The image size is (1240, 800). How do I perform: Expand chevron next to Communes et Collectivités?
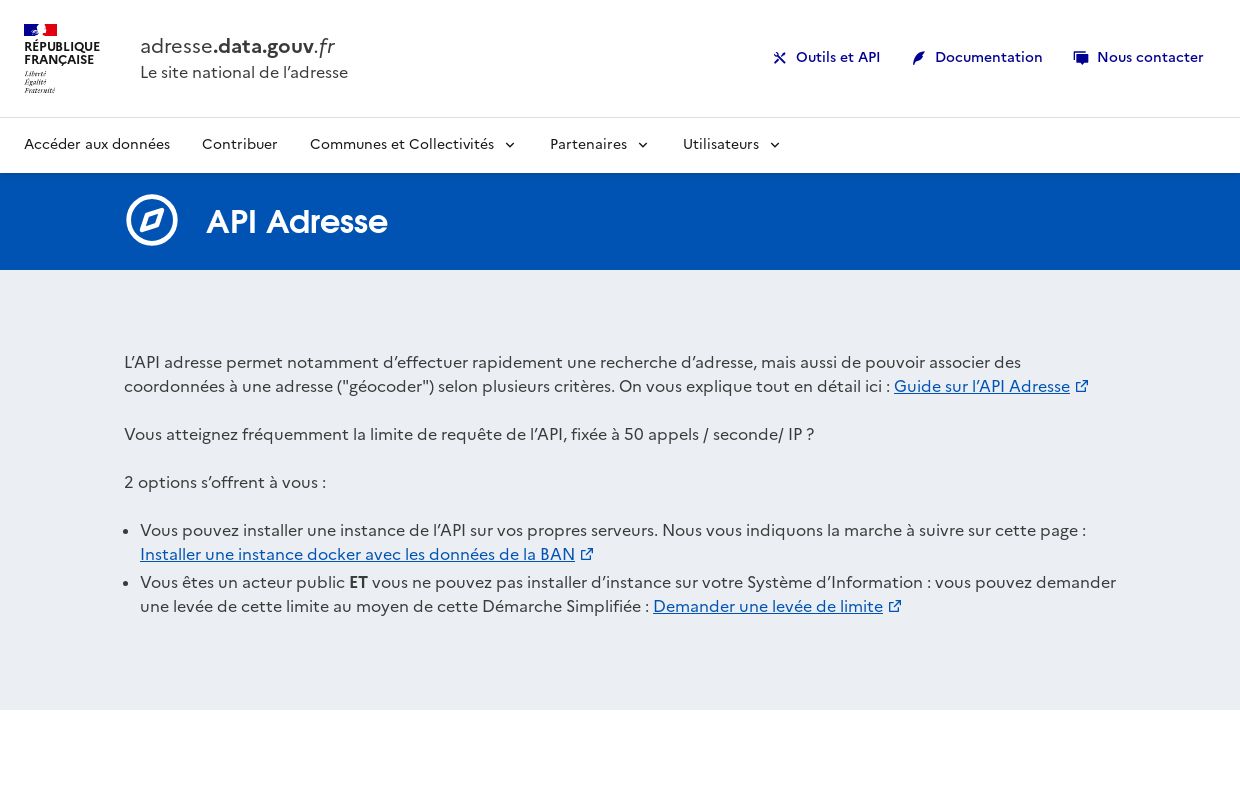tap(510, 145)
